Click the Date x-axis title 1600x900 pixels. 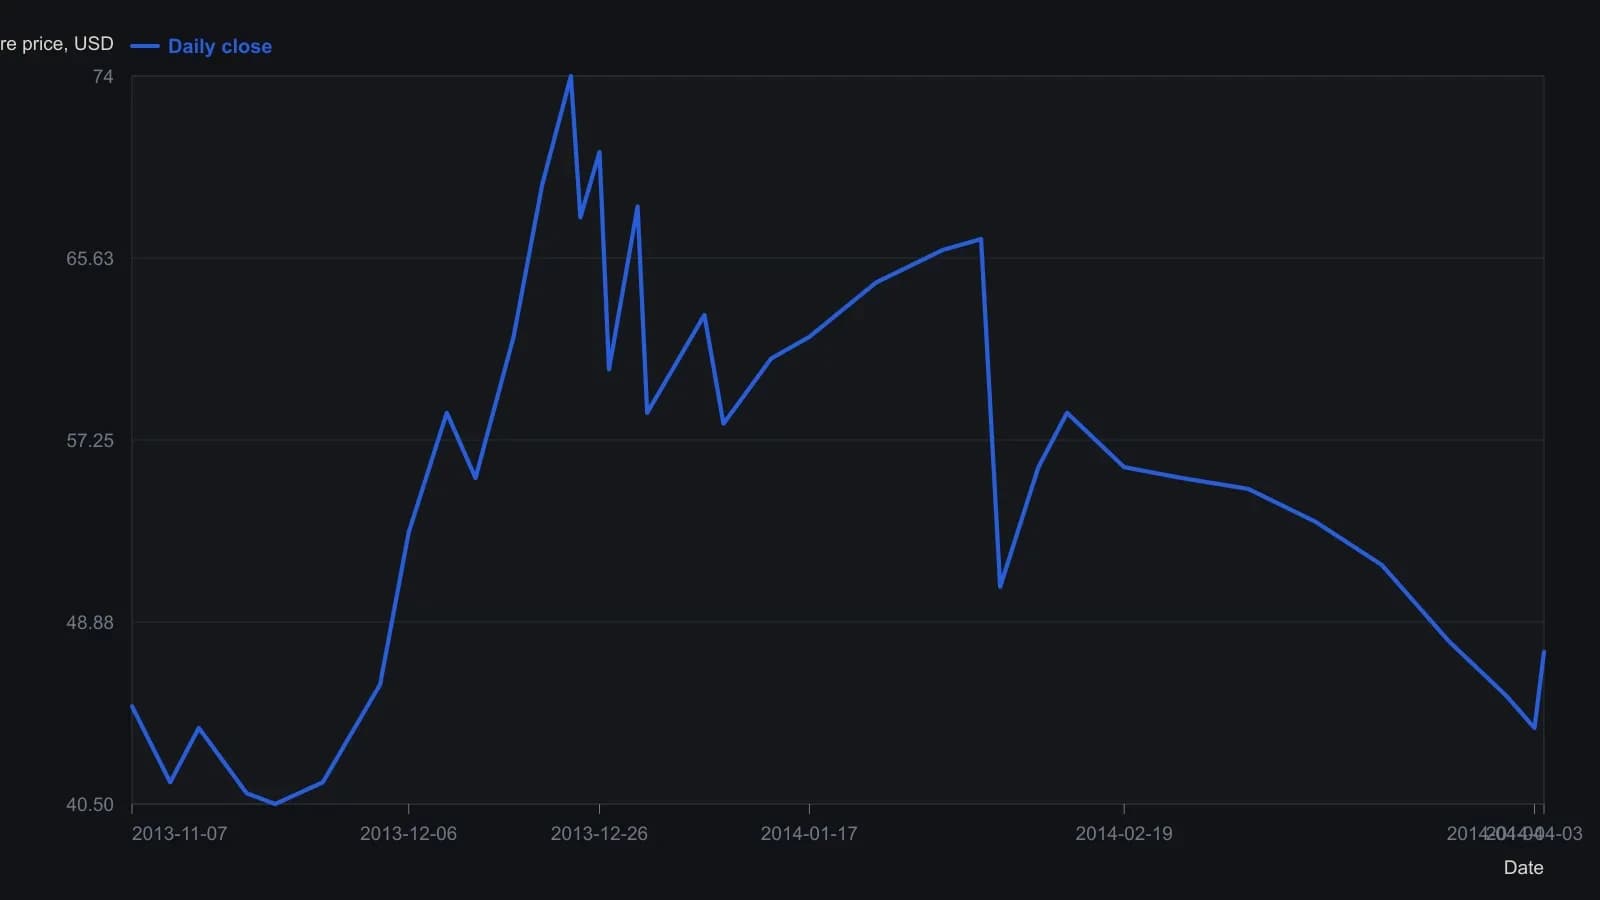1523,867
